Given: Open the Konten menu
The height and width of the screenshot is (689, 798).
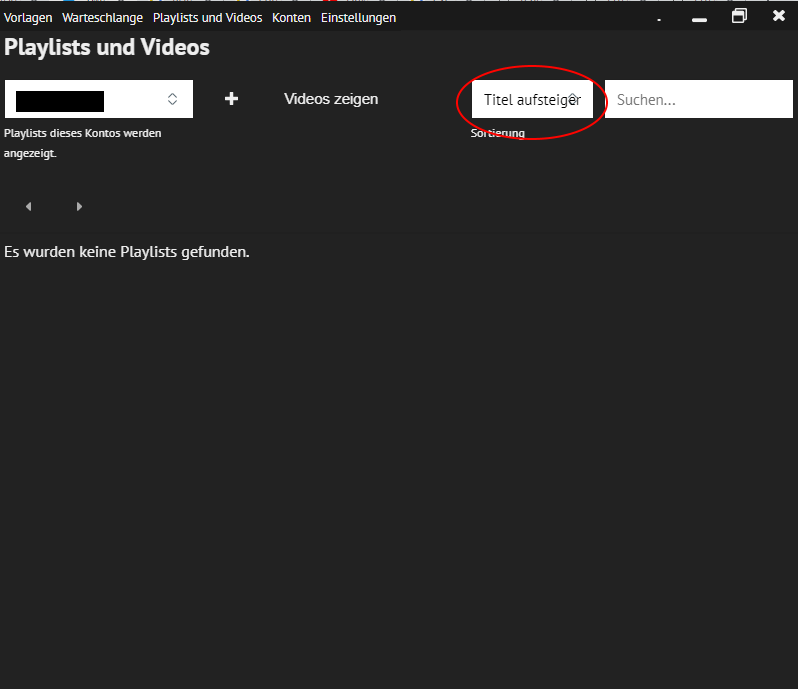Looking at the screenshot, I should click(291, 18).
